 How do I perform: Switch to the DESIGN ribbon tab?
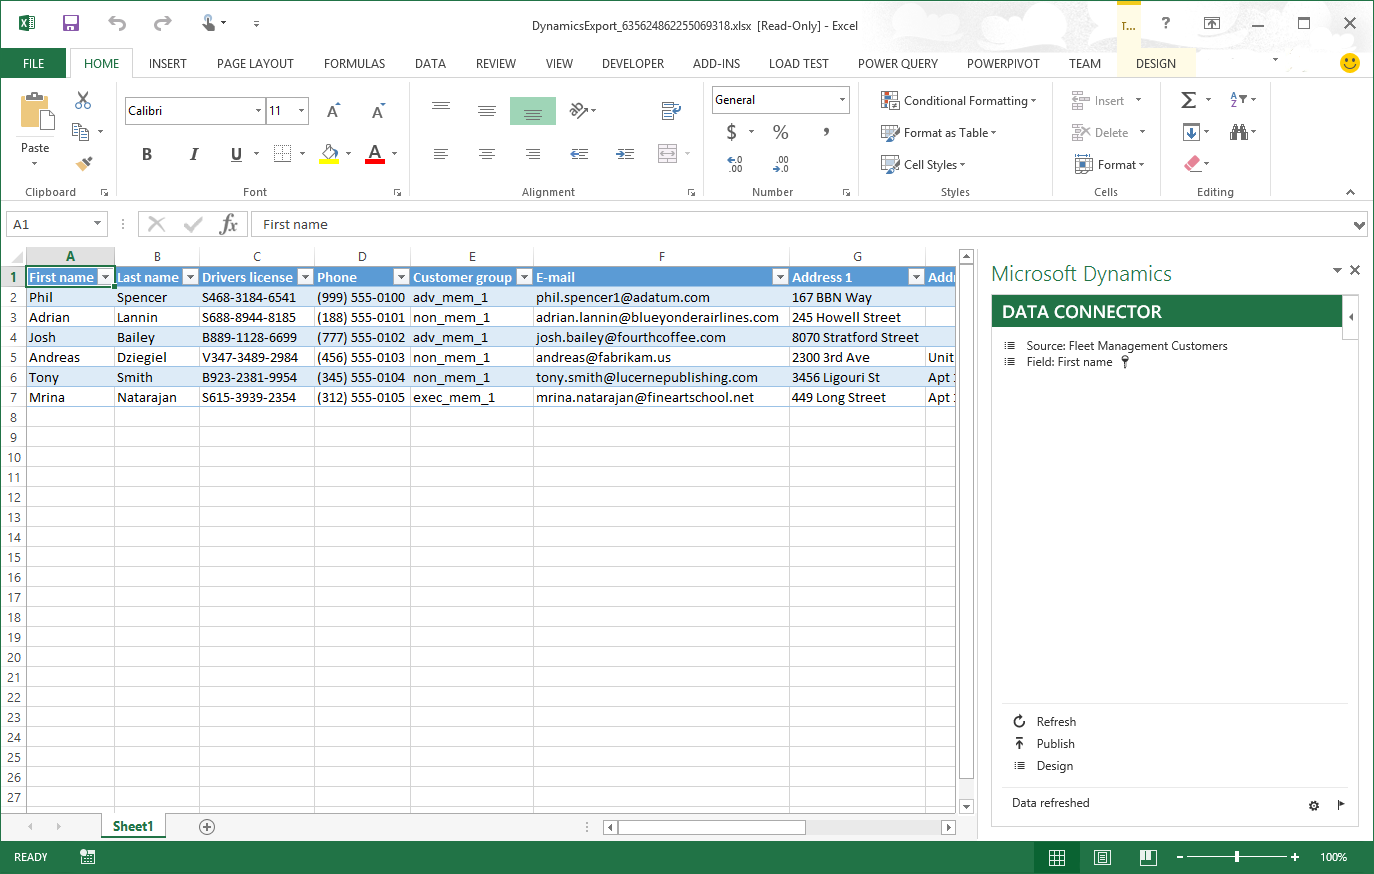[x=1156, y=63]
